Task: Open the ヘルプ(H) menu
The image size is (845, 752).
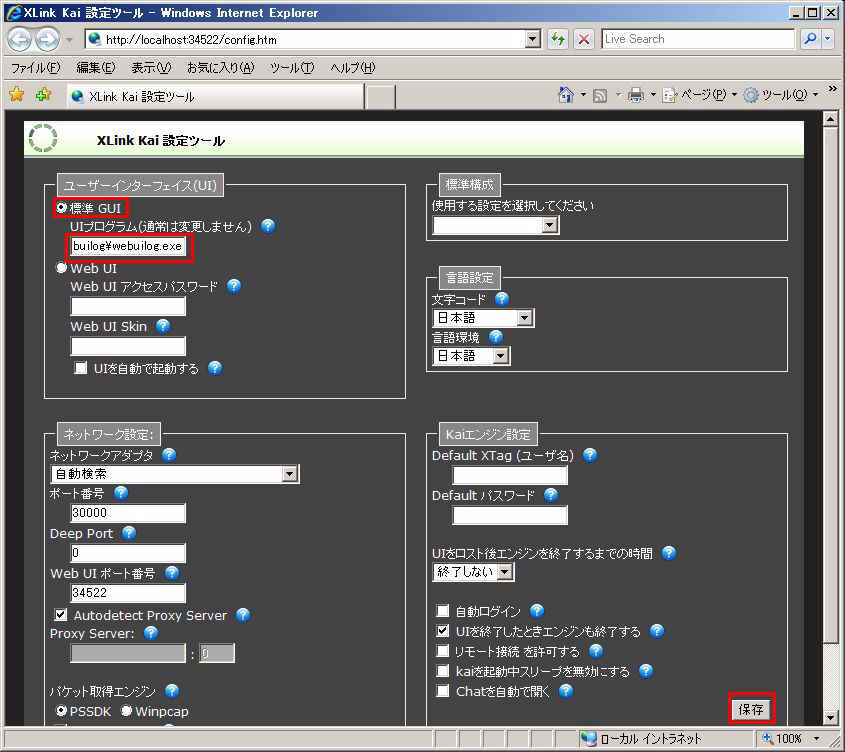Action: 352,68
